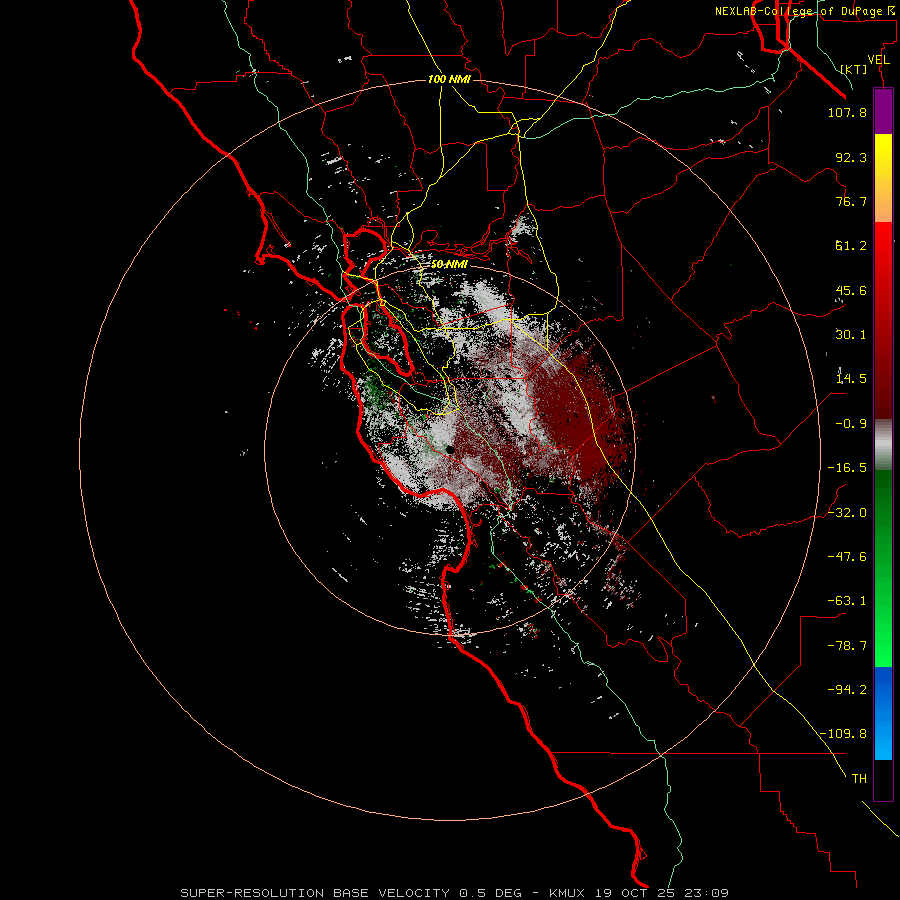Click the gray near-zero band of the color bar
Image resolution: width=900 pixels, height=900 pixels.
click(883, 444)
